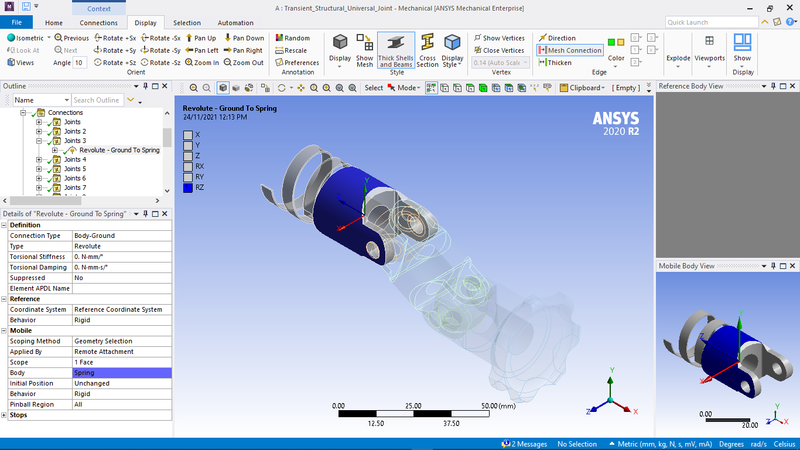800x450 pixels.
Task: Toggle the blue RZ legend box
Action: (x=188, y=187)
